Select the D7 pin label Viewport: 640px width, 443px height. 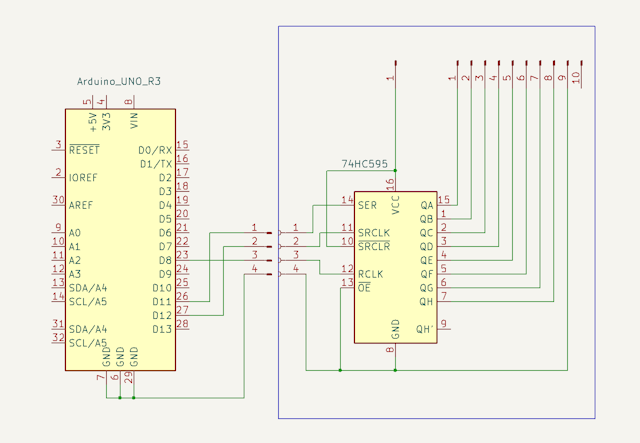click(165, 247)
